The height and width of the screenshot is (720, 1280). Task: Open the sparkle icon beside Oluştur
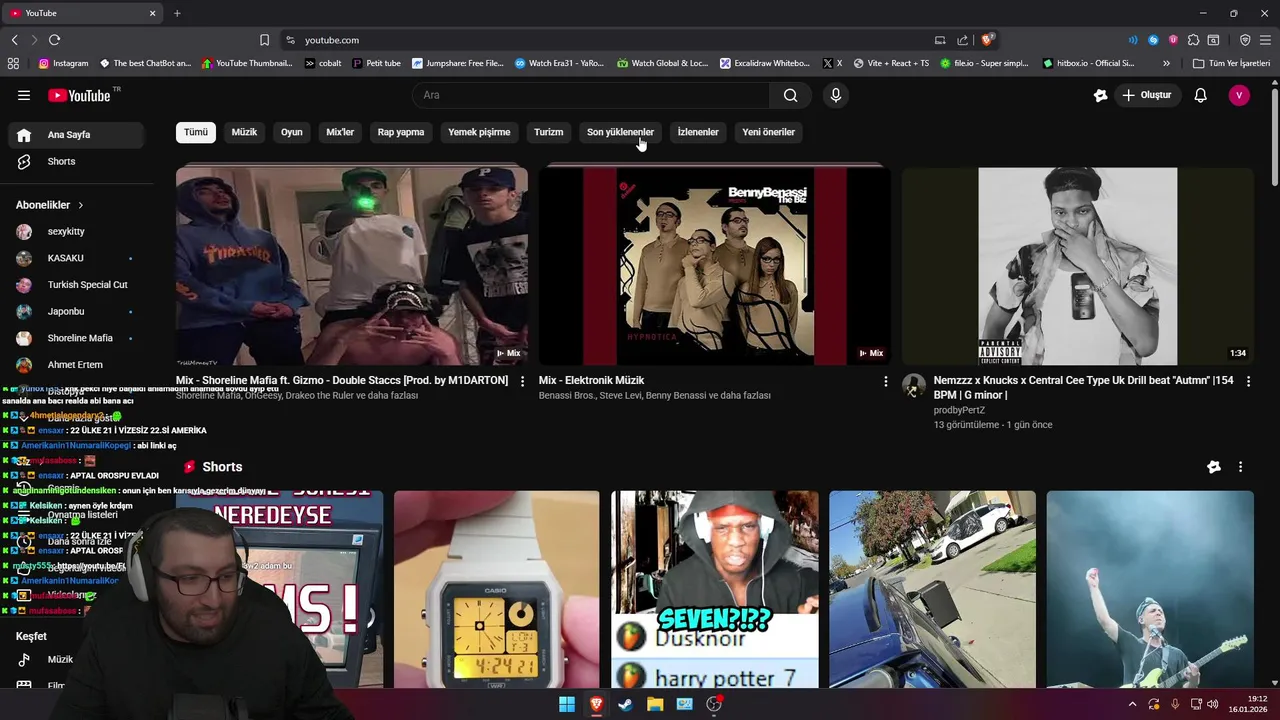click(x=1101, y=95)
